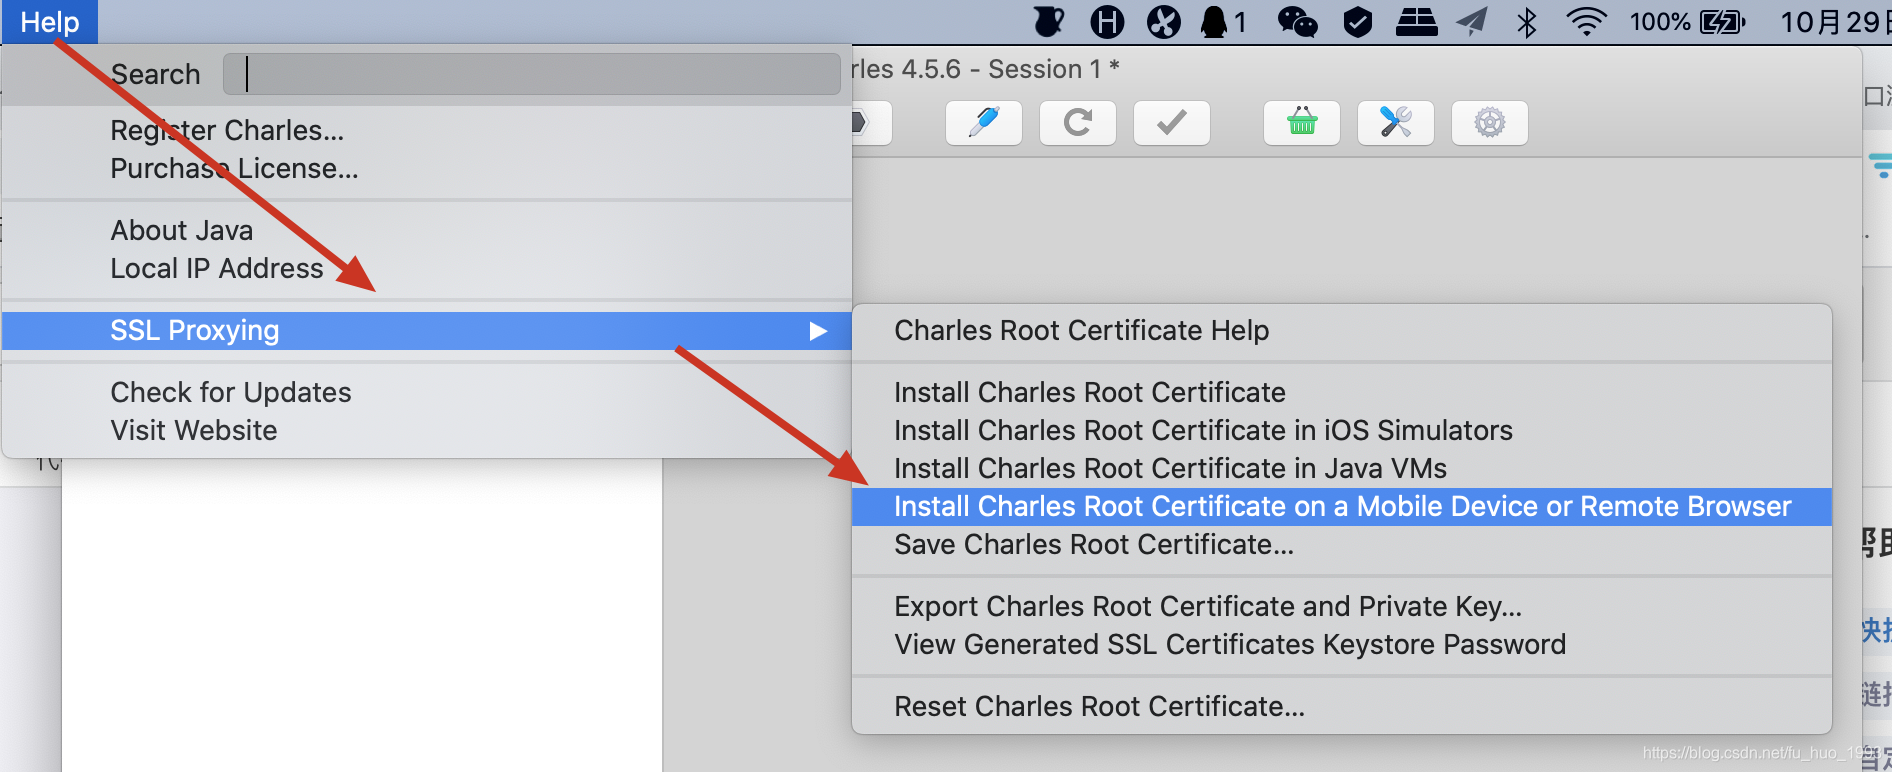Click the date display in menu bar
1892x772 pixels.
coord(1836,22)
